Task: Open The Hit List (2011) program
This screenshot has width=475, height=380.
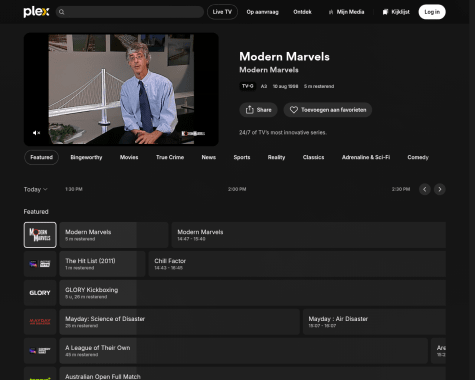Action: pos(102,264)
